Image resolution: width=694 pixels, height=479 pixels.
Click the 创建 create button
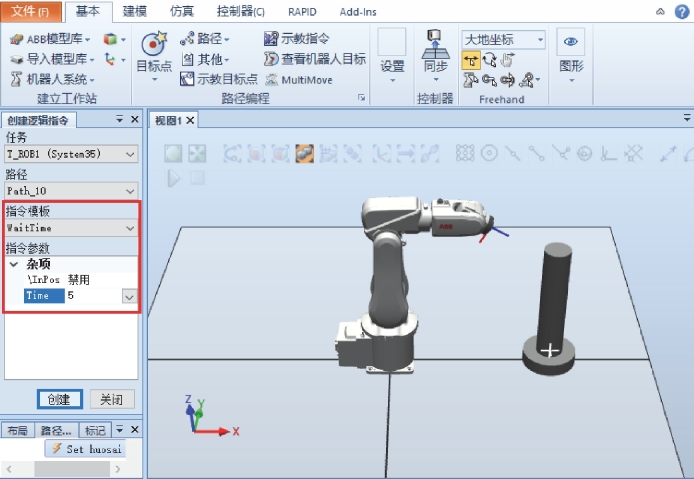pyautogui.click(x=59, y=399)
